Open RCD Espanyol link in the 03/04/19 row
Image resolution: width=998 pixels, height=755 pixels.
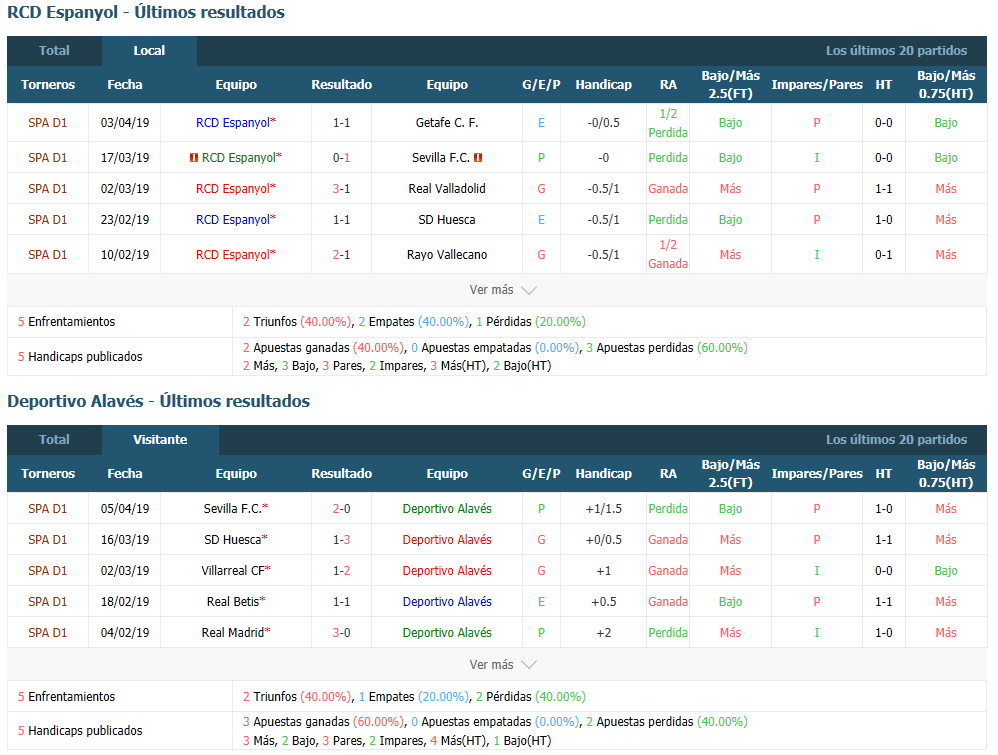pyautogui.click(x=233, y=123)
